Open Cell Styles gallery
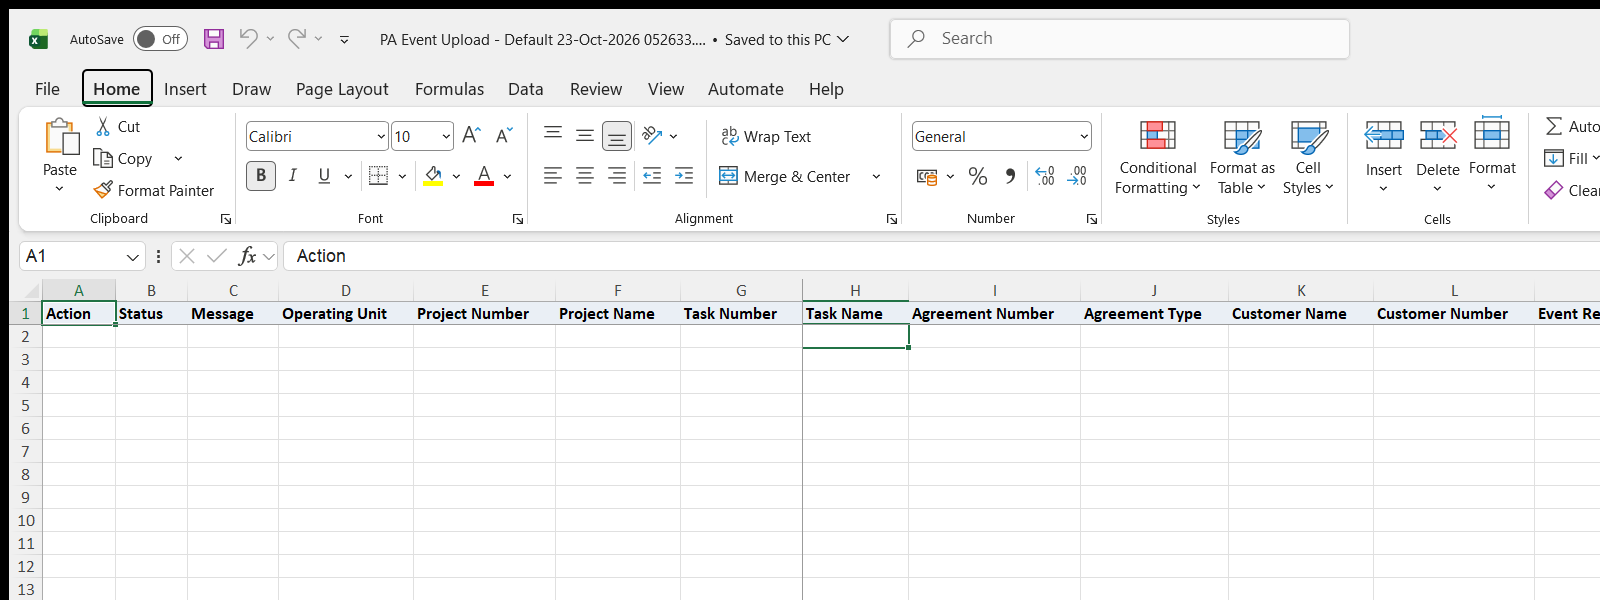The width and height of the screenshot is (1600, 600). [x=1308, y=158]
